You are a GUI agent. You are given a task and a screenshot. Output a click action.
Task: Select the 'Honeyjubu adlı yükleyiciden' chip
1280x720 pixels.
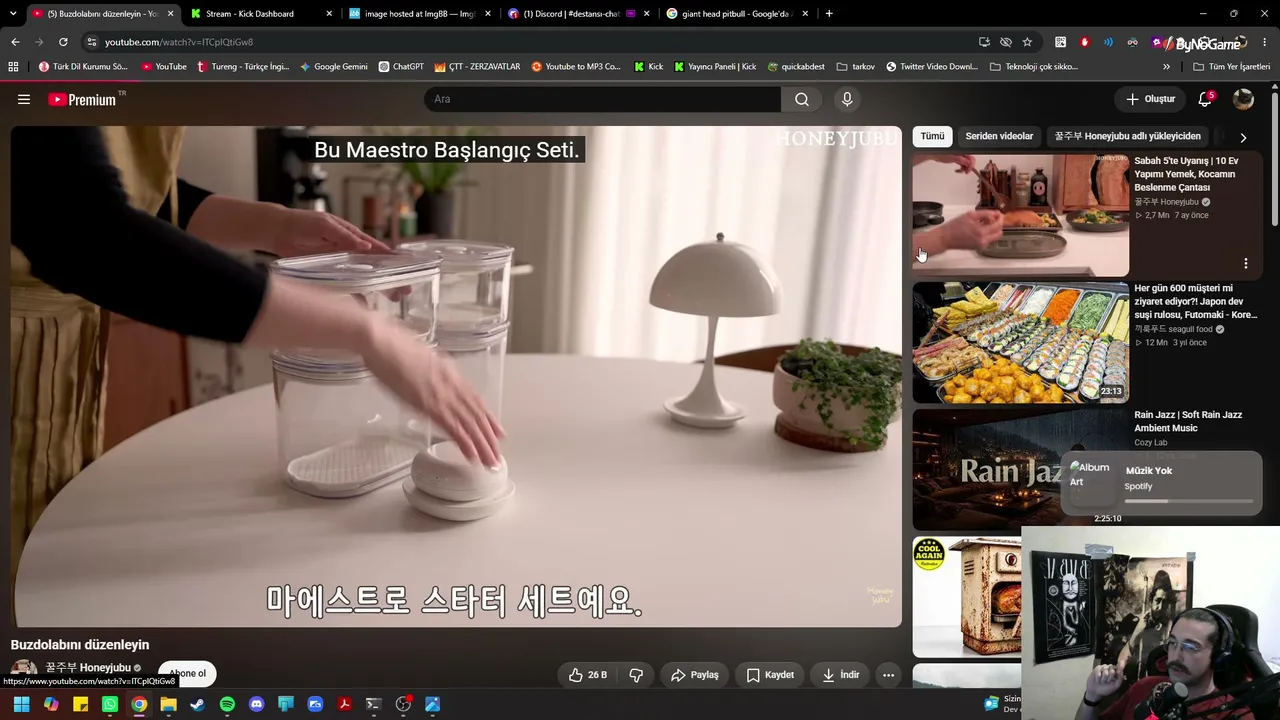coord(1128,136)
